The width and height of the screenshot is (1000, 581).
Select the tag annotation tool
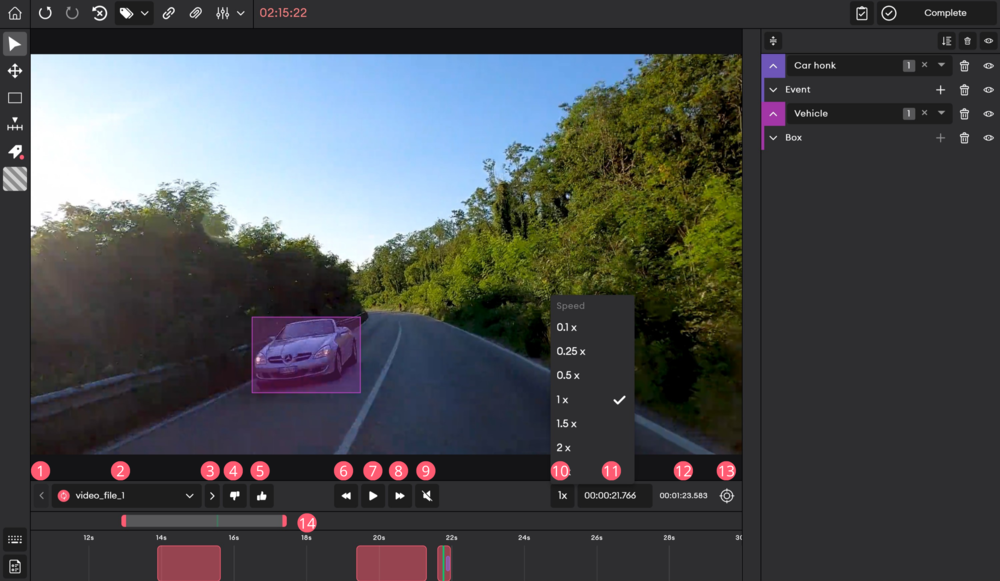point(15,151)
